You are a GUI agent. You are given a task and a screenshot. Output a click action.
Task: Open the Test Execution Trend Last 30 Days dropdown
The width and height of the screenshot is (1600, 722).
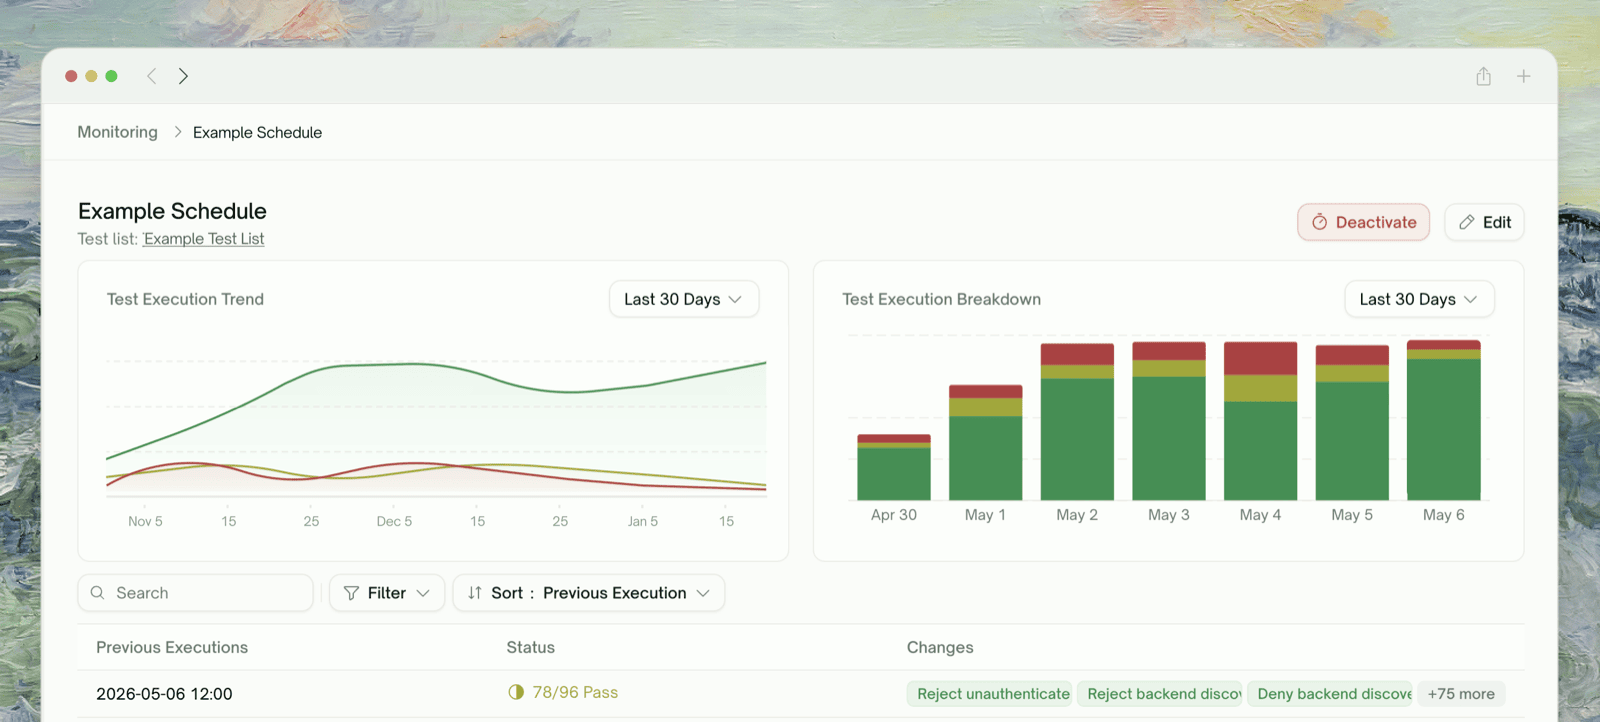tap(684, 299)
